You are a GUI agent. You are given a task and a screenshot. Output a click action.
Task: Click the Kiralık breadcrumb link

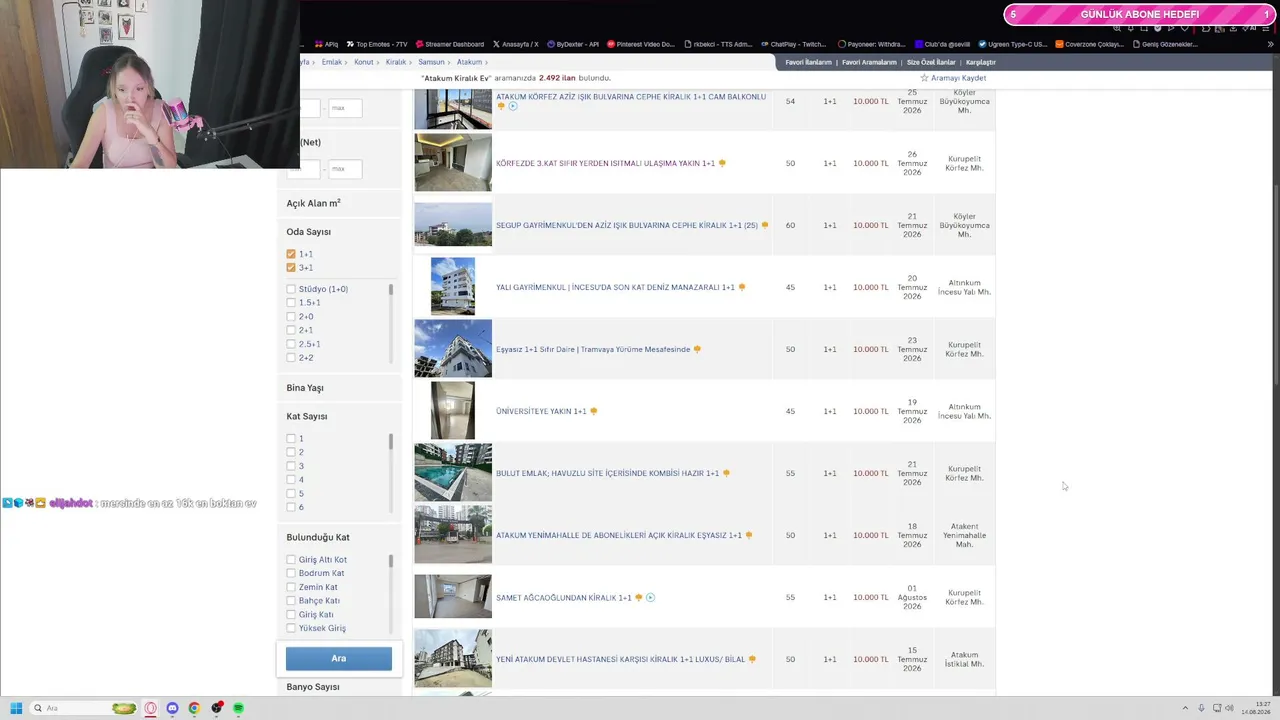point(396,62)
